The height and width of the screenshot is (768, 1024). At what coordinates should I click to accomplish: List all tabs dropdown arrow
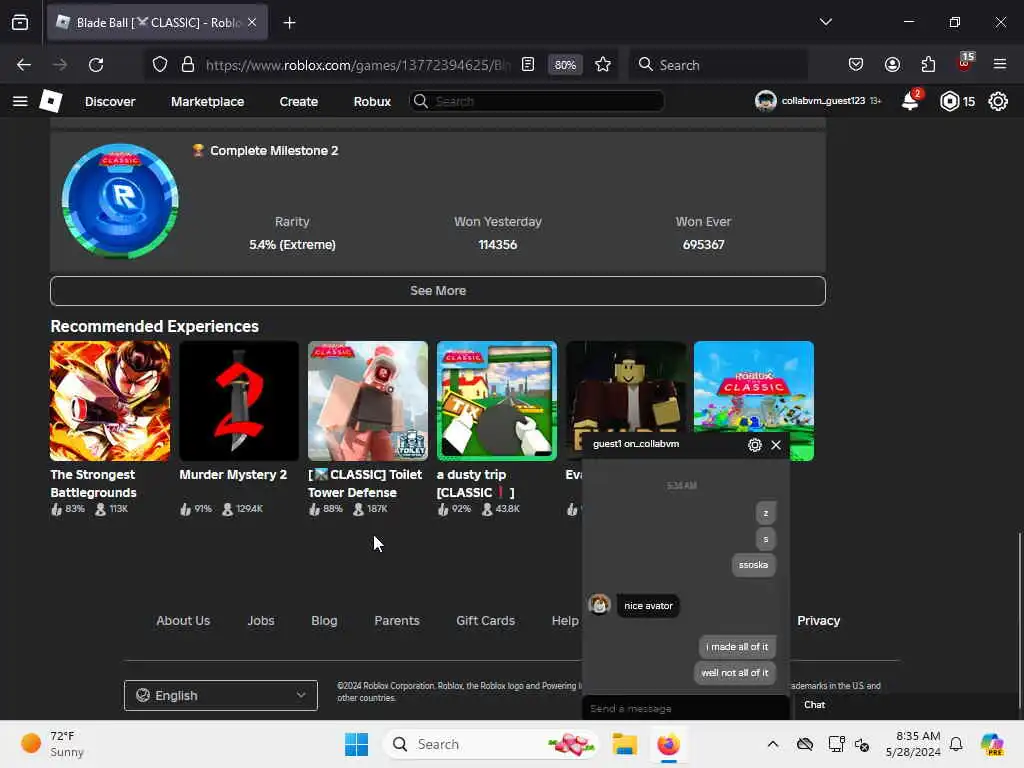pyautogui.click(x=825, y=22)
